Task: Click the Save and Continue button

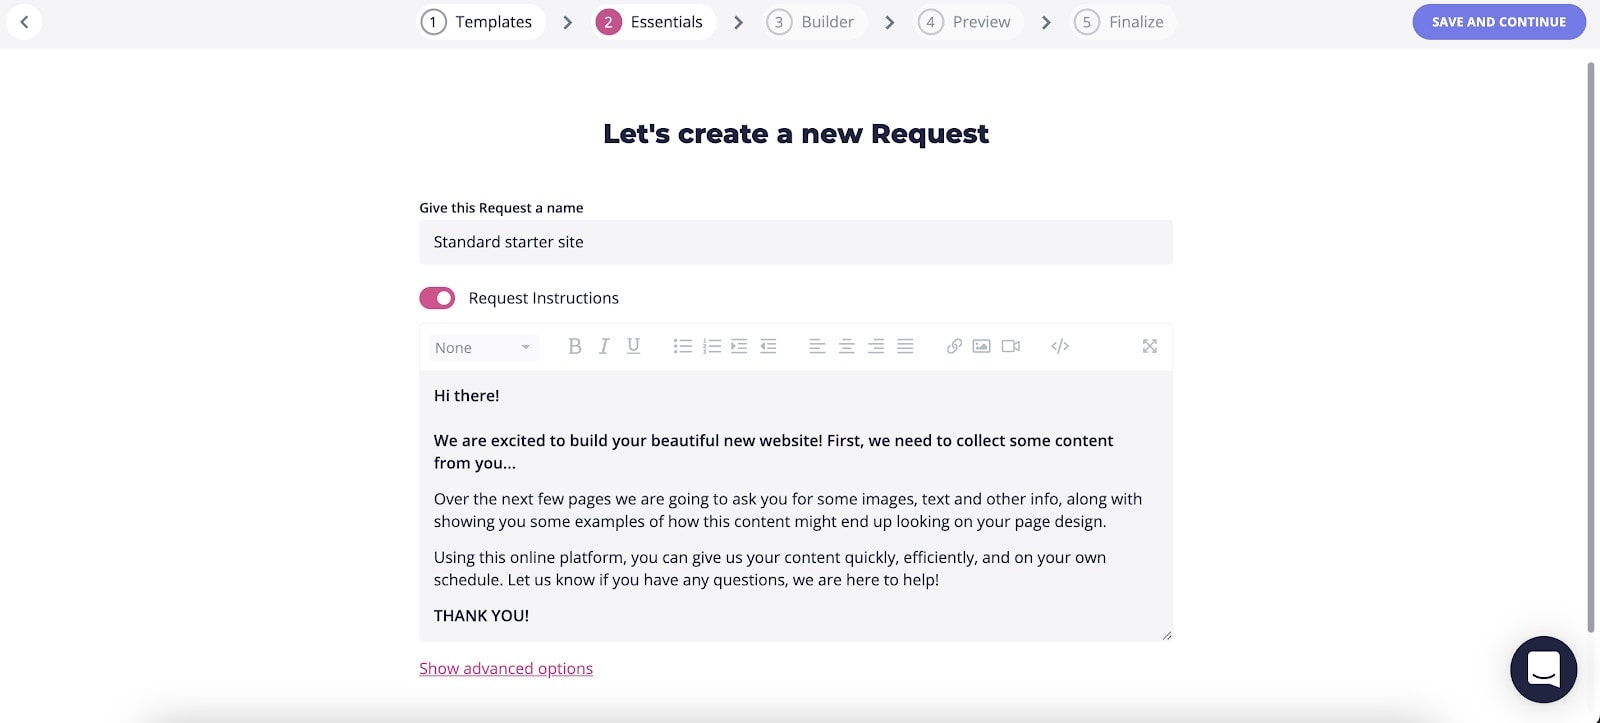Action: pyautogui.click(x=1499, y=22)
